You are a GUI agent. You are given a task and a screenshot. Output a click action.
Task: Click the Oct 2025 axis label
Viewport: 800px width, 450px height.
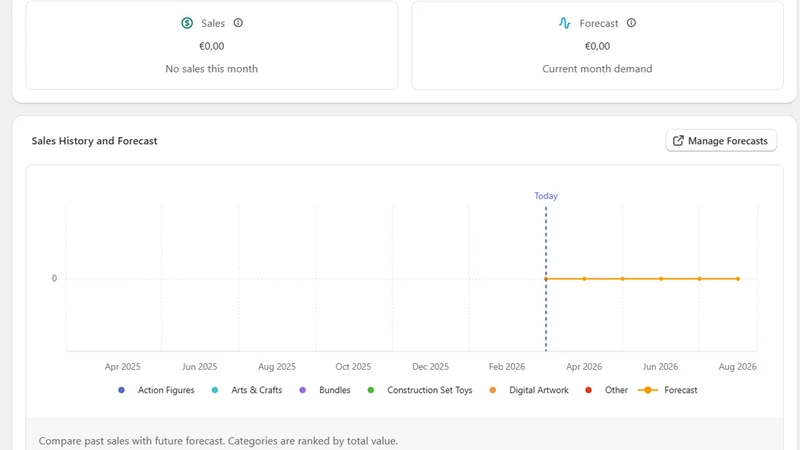353,366
